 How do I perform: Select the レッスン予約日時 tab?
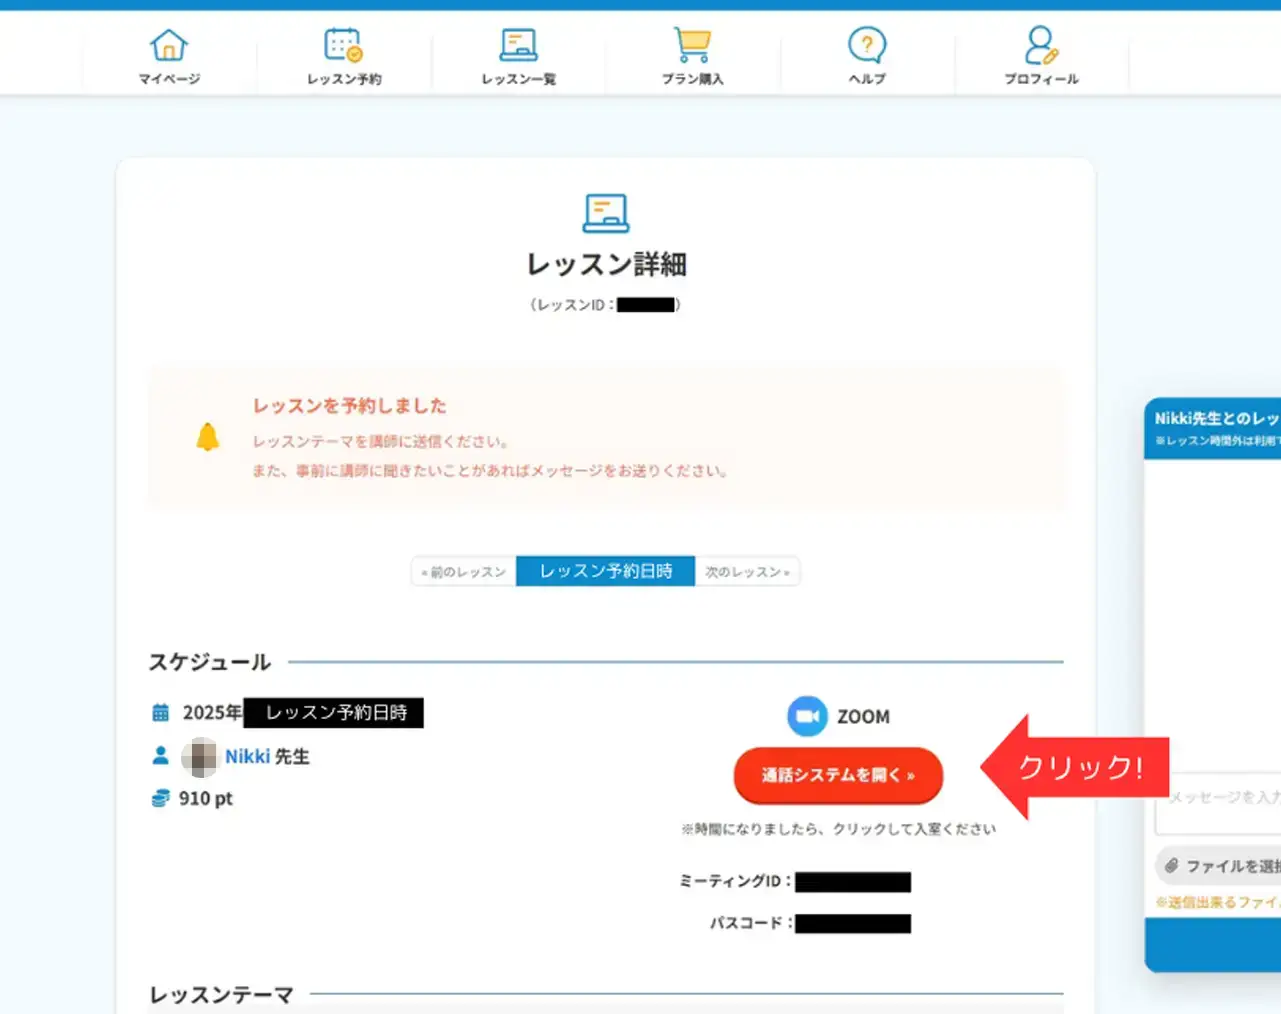[x=605, y=572]
